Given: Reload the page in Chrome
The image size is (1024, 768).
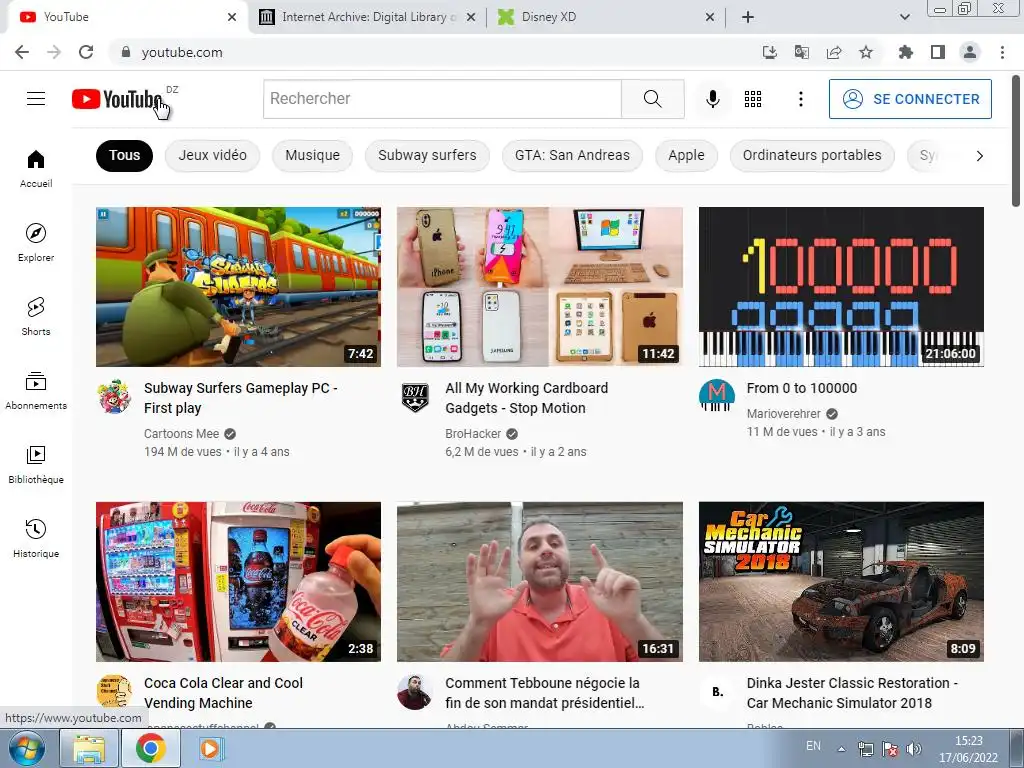Looking at the screenshot, I should (86, 52).
